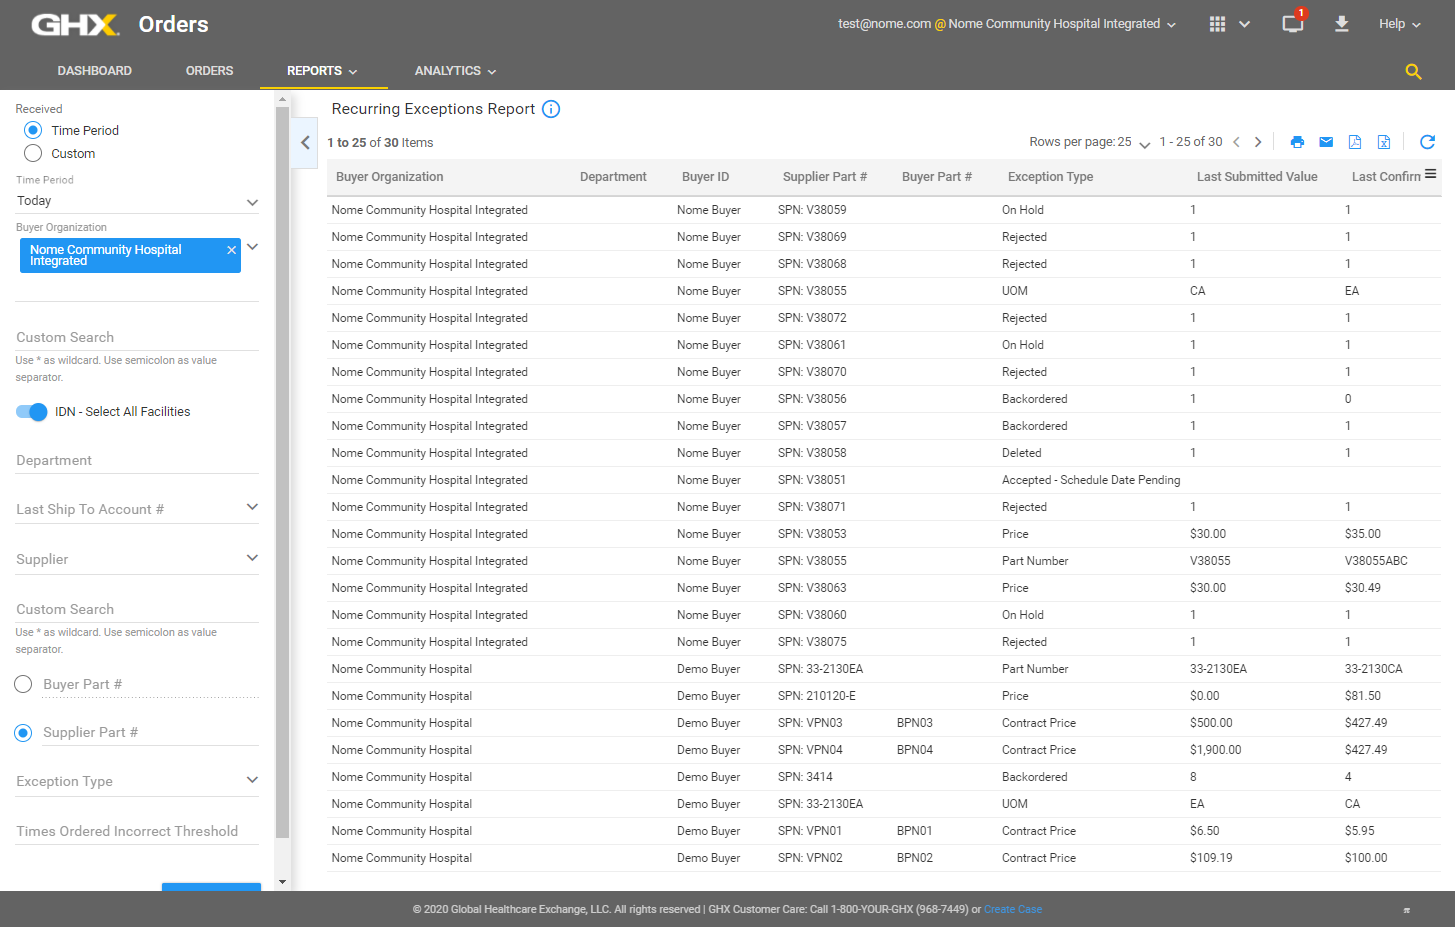1455x927 pixels.
Task: Email the report
Action: point(1326,142)
